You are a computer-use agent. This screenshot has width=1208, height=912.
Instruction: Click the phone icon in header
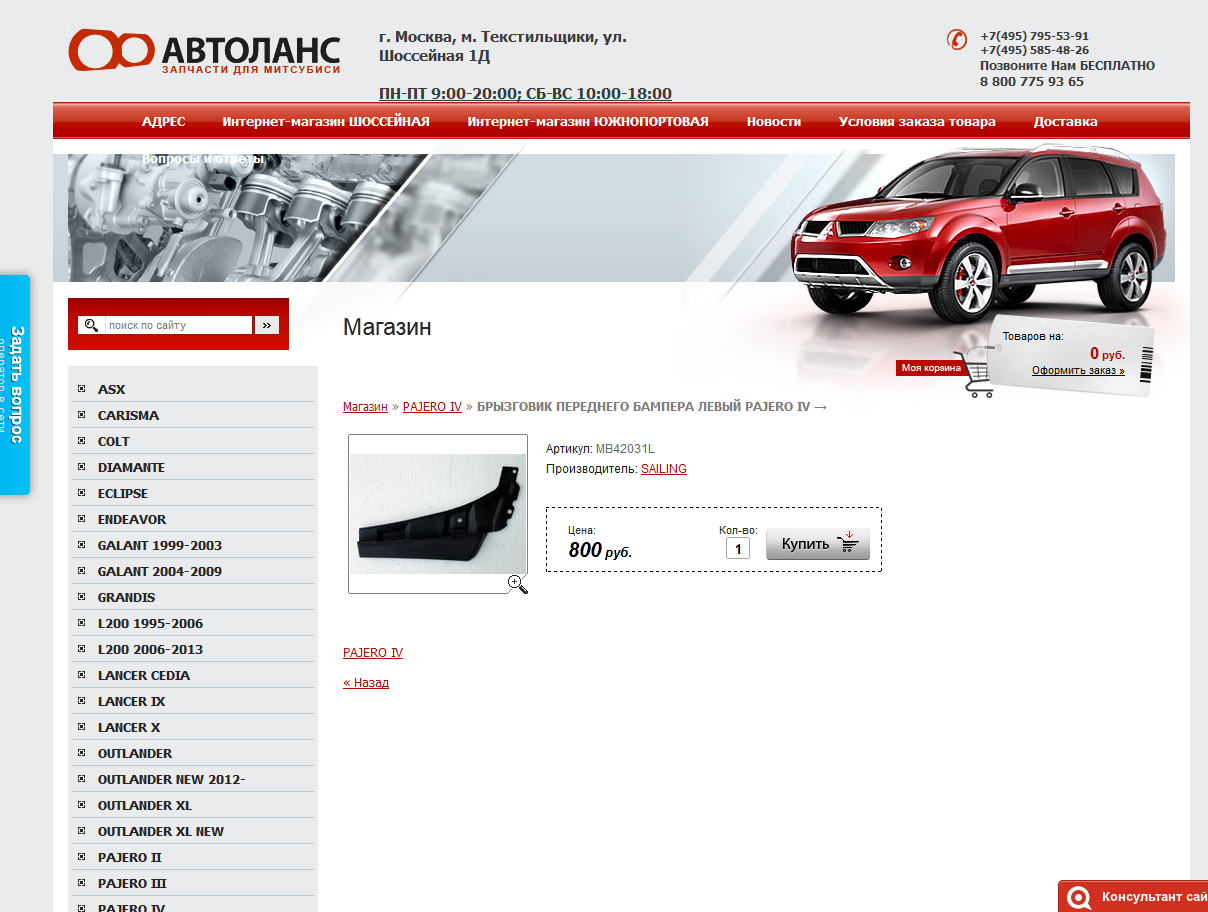(x=956, y=39)
